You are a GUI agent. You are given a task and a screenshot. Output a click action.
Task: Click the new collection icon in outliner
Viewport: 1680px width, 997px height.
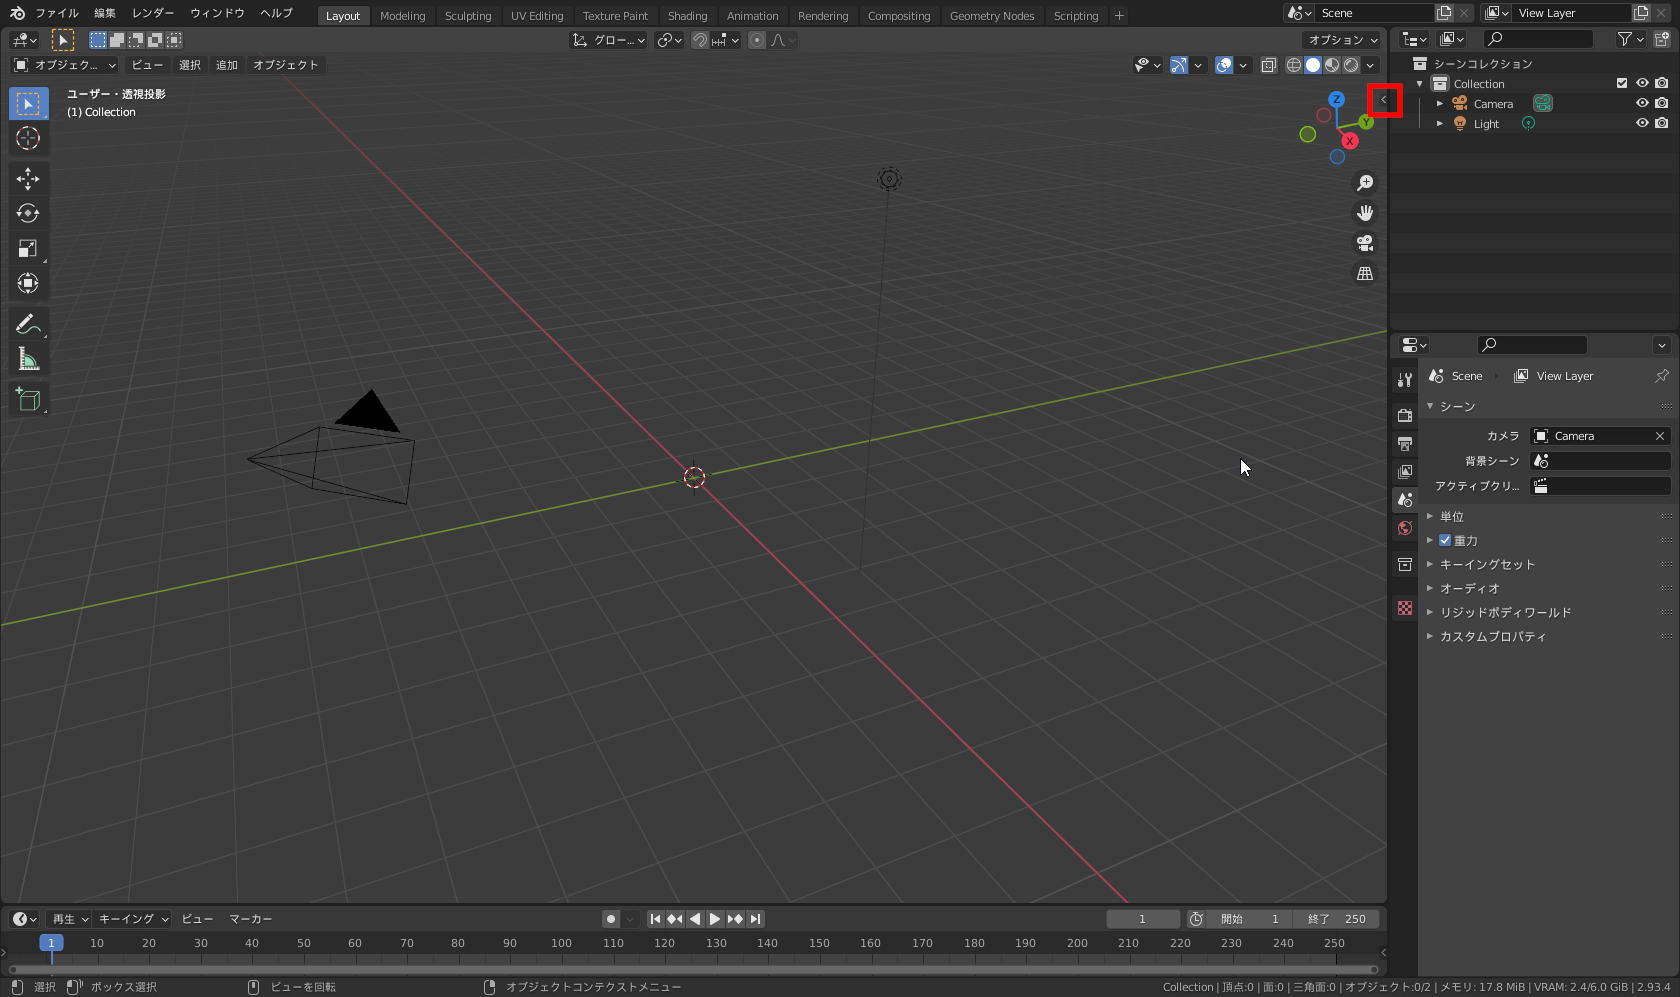(x=1661, y=39)
